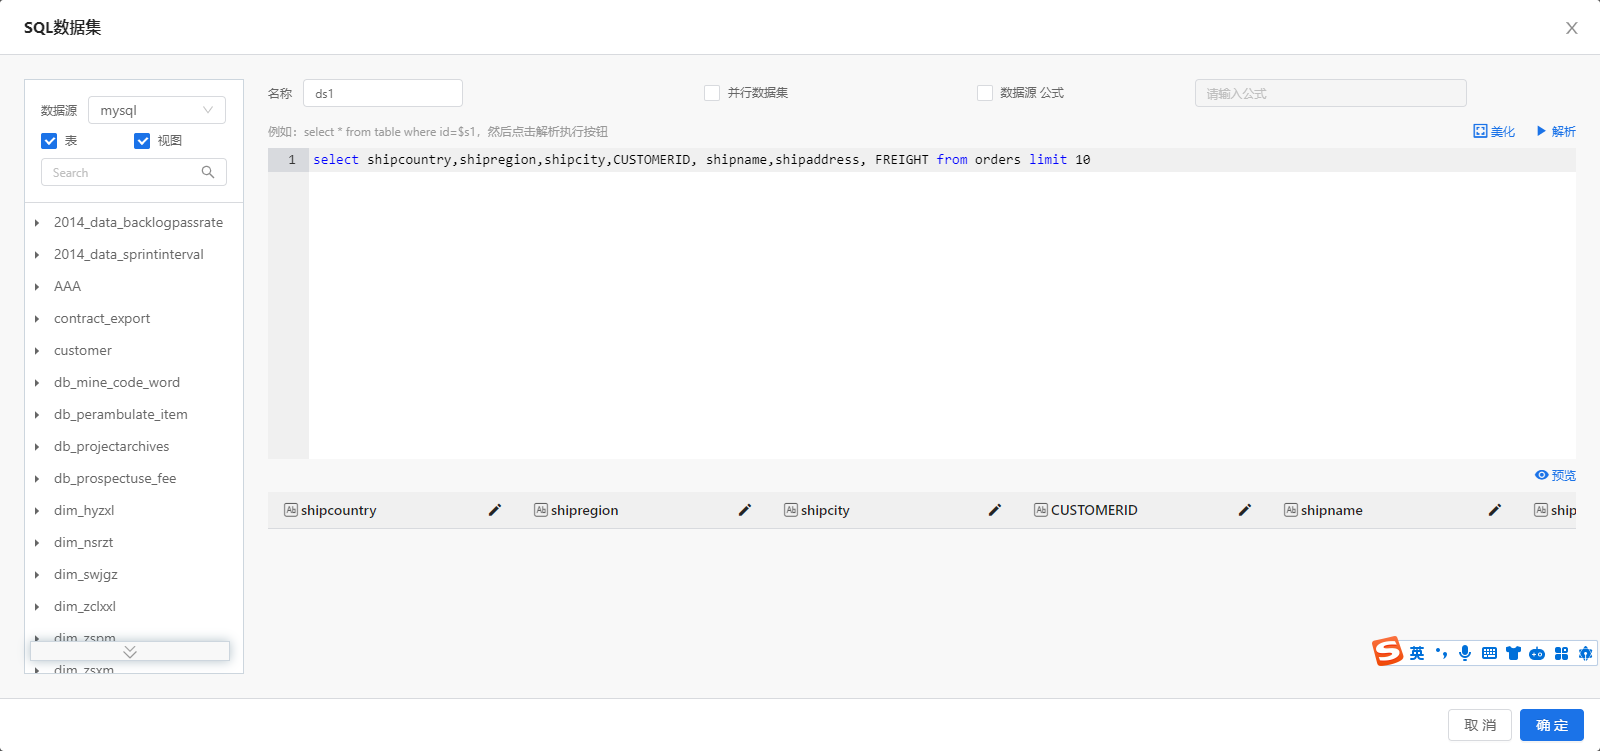Click the double-chevron expand bar under table list
1600x751 pixels.
(130, 651)
